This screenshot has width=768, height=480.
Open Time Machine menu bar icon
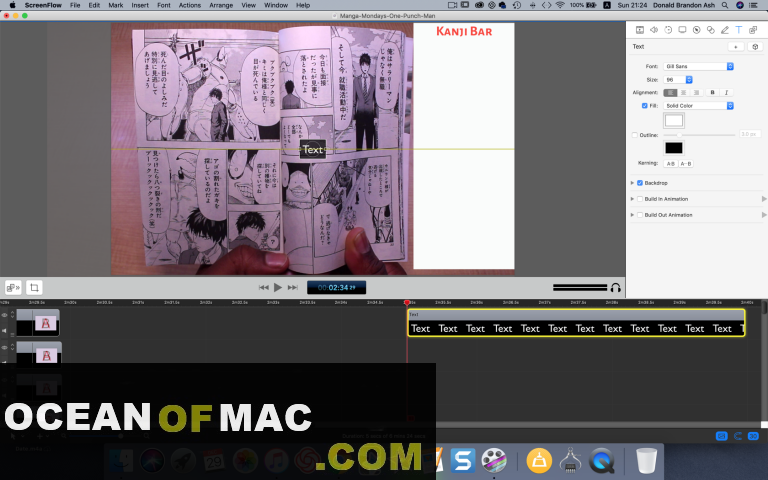[517, 5]
